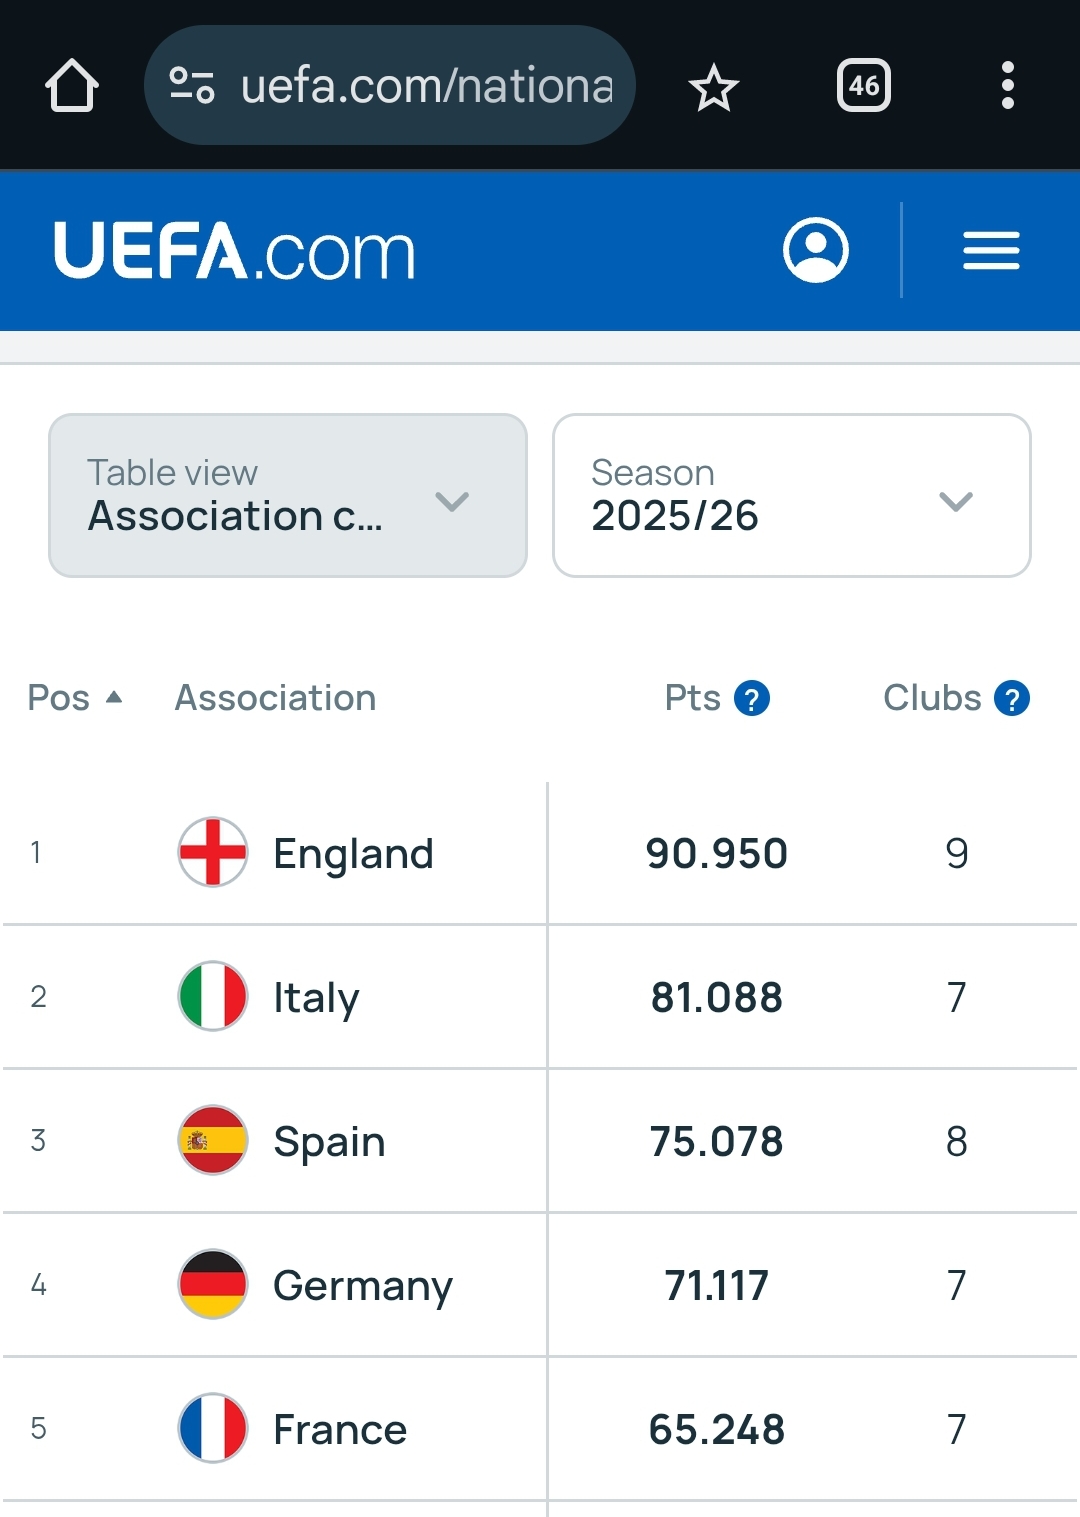The width and height of the screenshot is (1080, 1517).
Task: Click the France flag icon
Action: click(x=212, y=1428)
